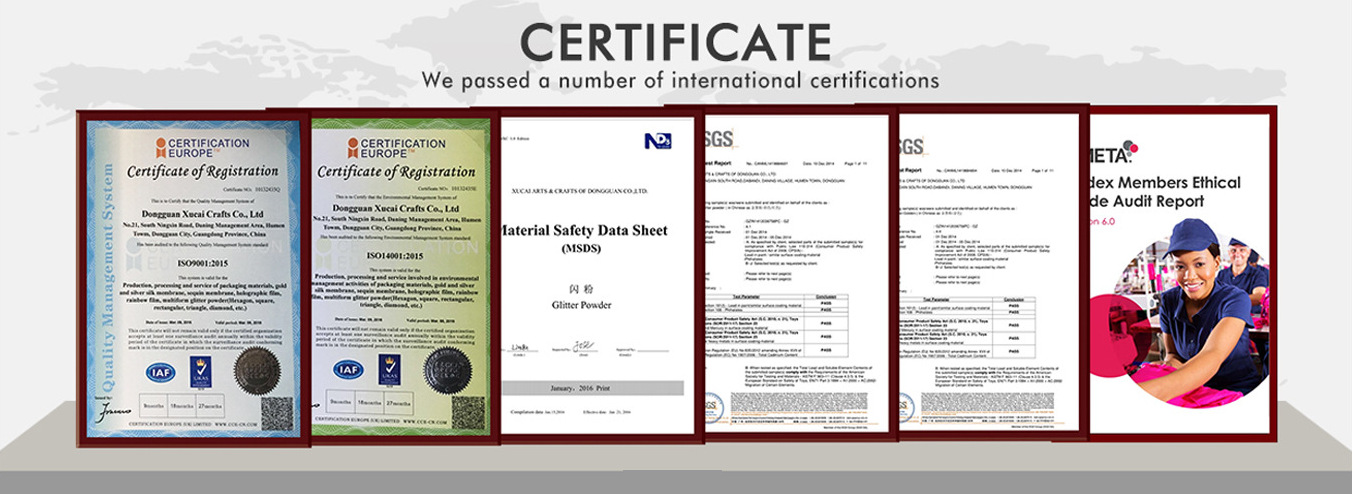Click the IAF badge on the ISO9001 certificate

160,372
